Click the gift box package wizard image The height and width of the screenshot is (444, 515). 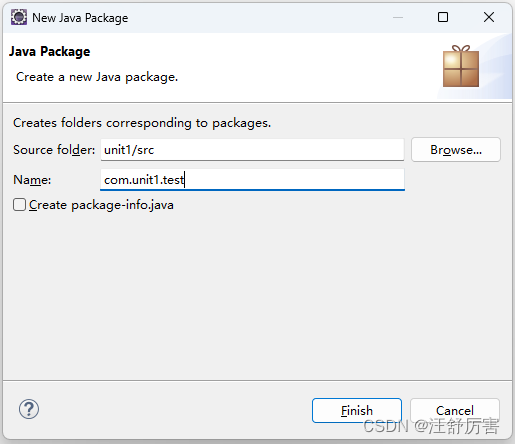click(461, 66)
